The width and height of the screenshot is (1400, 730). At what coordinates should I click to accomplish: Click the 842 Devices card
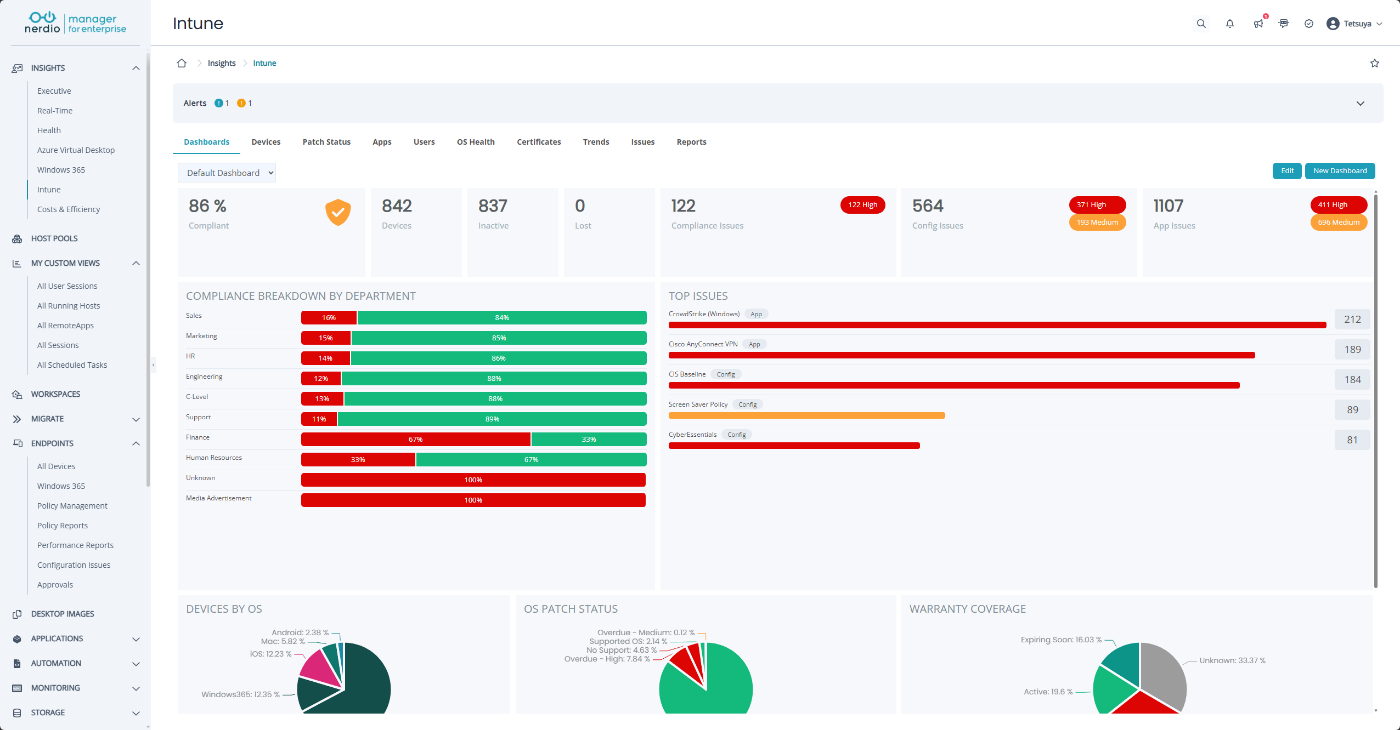(417, 232)
